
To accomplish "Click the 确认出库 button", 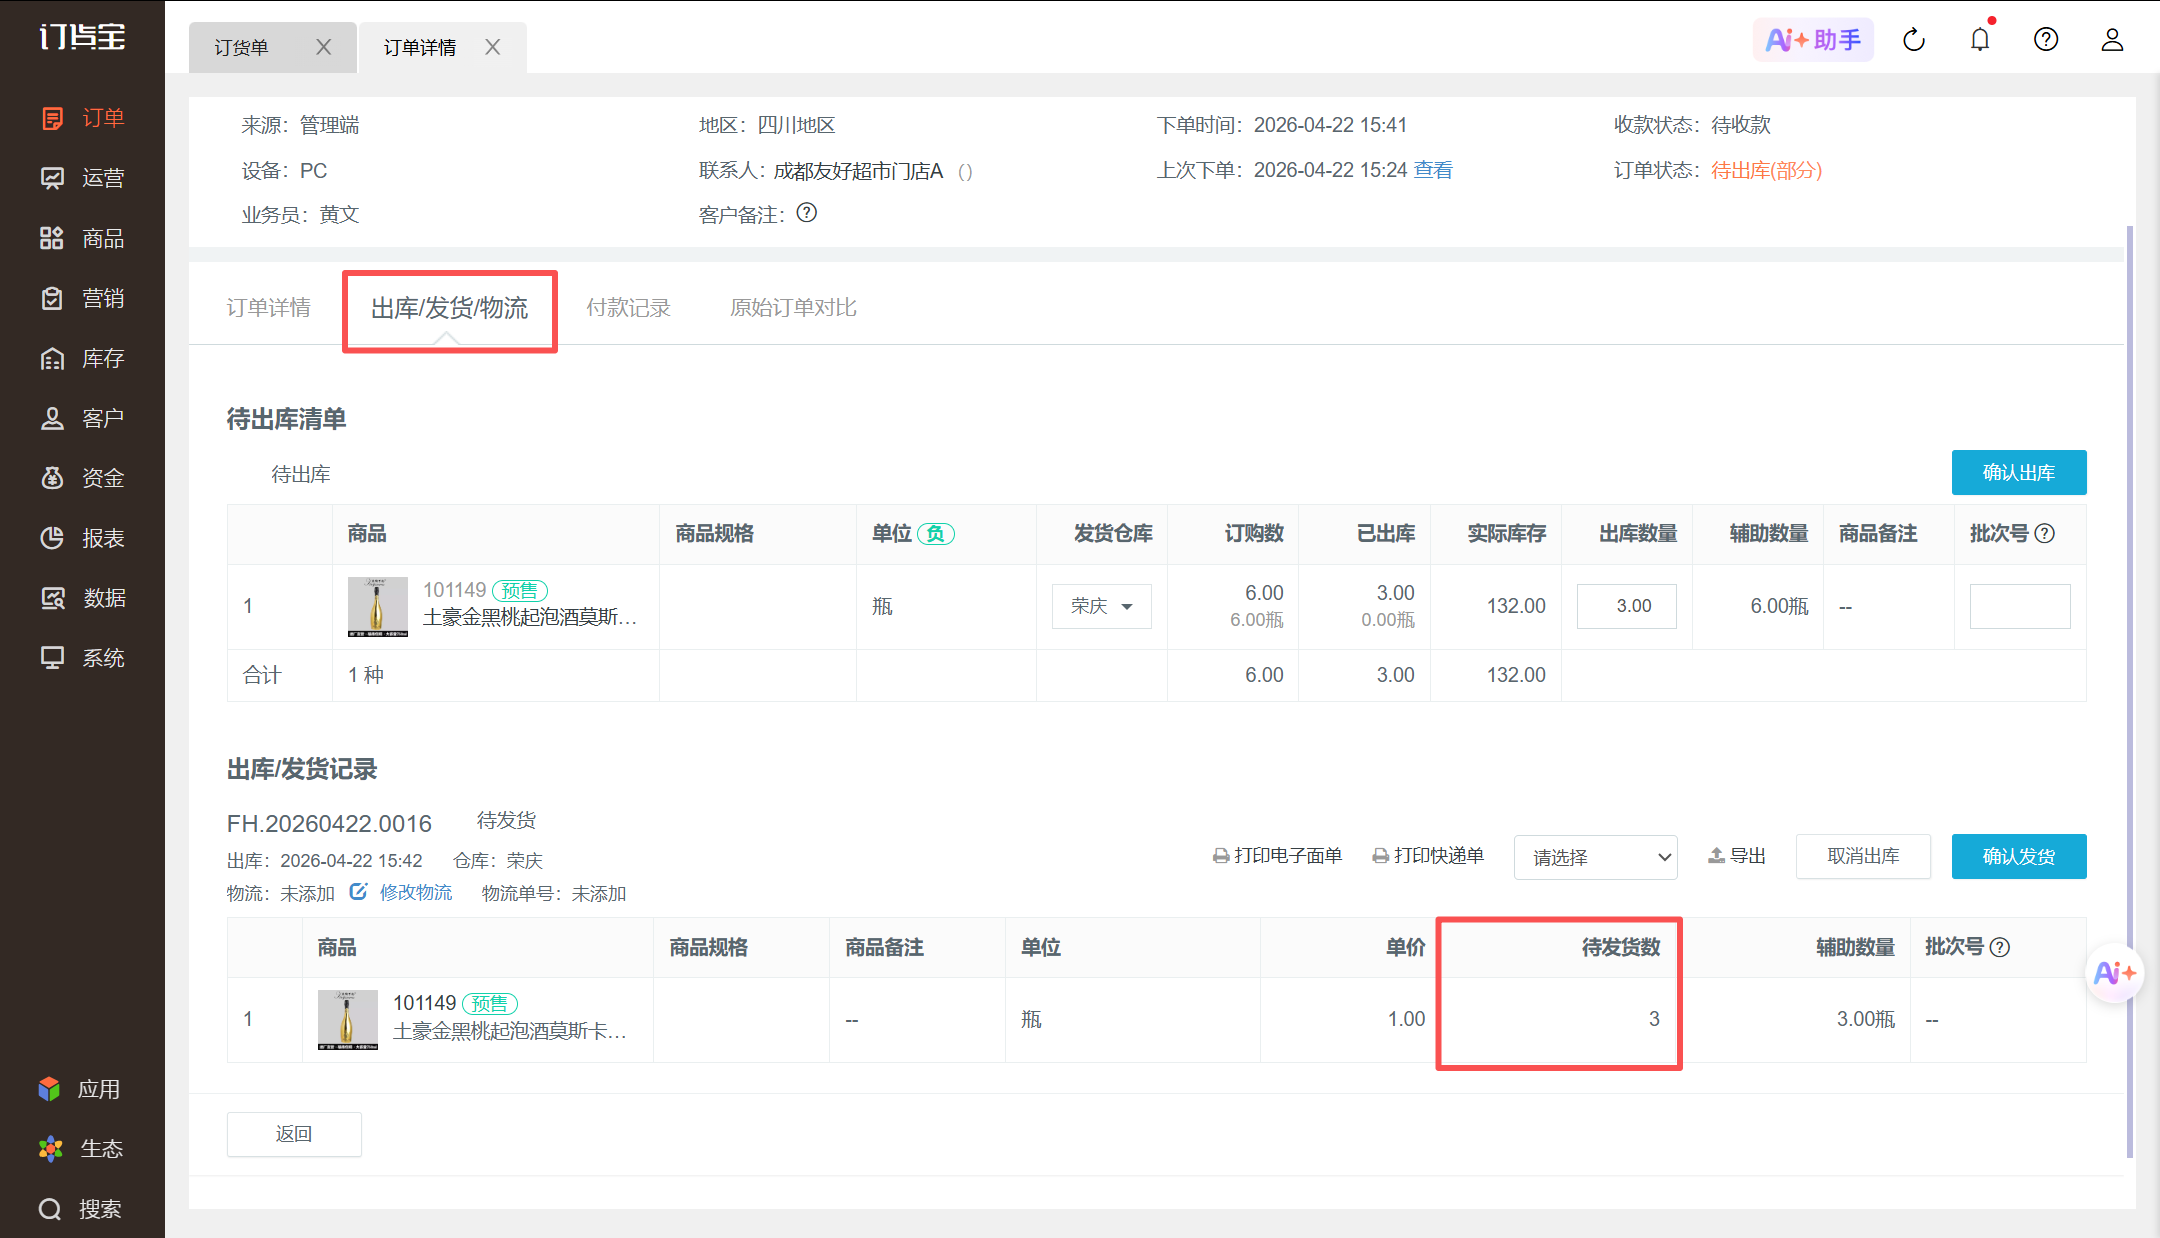I will (2019, 472).
